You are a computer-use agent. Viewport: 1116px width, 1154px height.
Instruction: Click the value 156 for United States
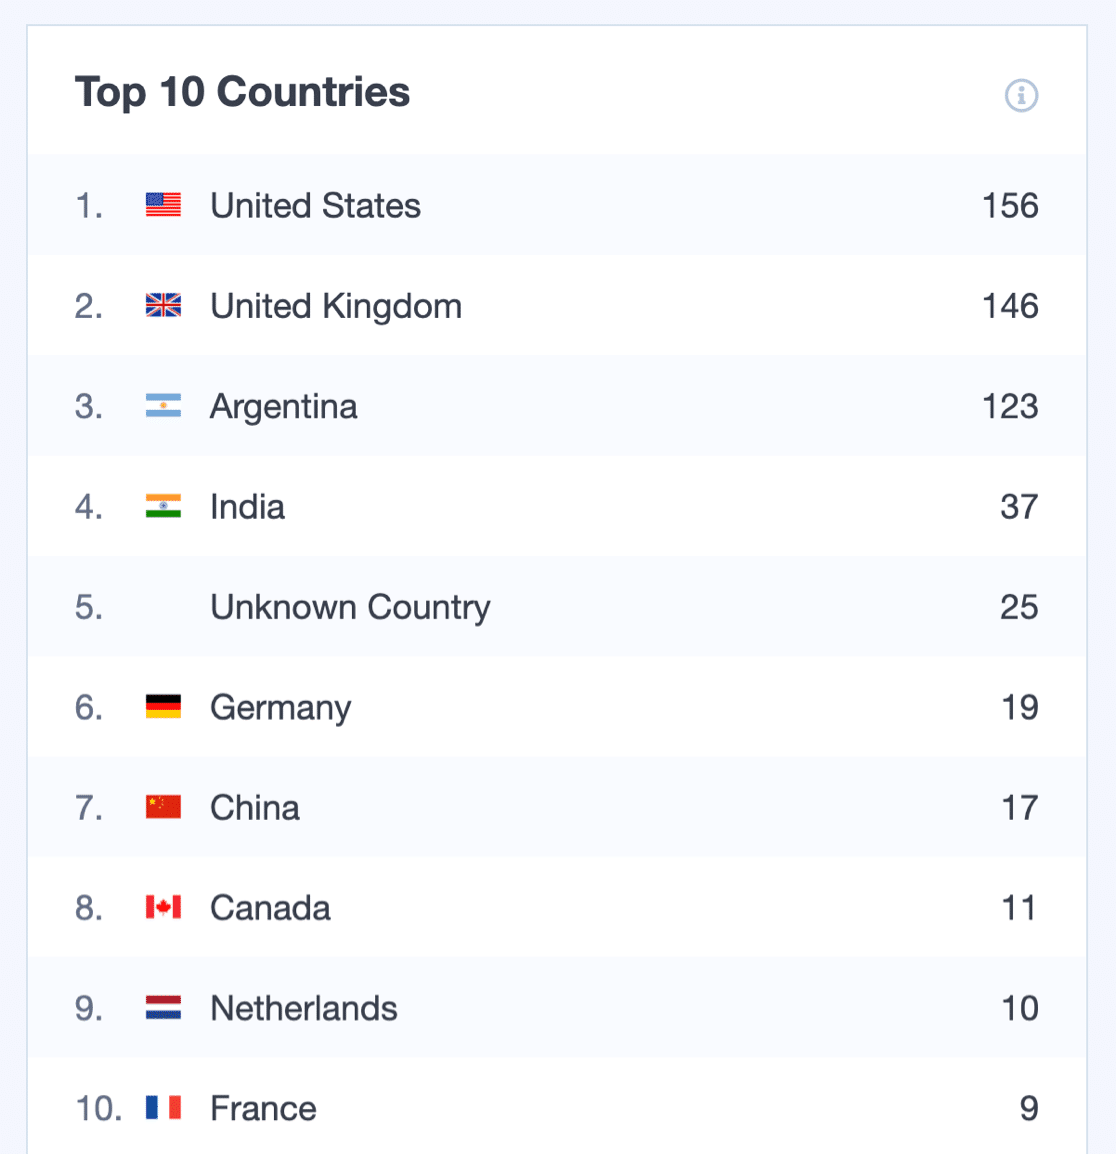click(1010, 205)
